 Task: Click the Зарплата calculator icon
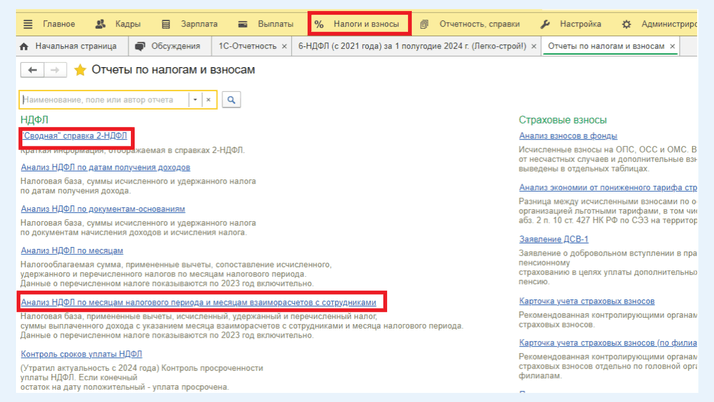tap(166, 24)
